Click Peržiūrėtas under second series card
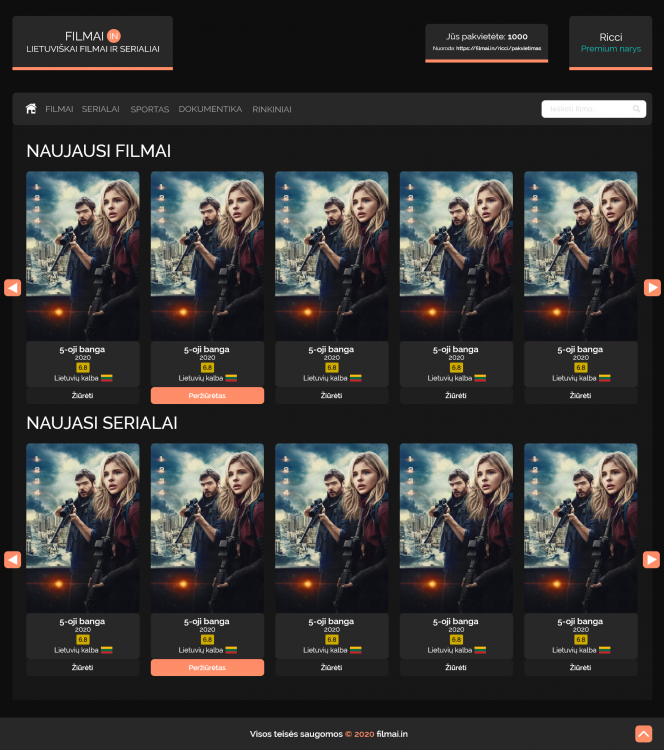This screenshot has width=664, height=750. coord(207,667)
